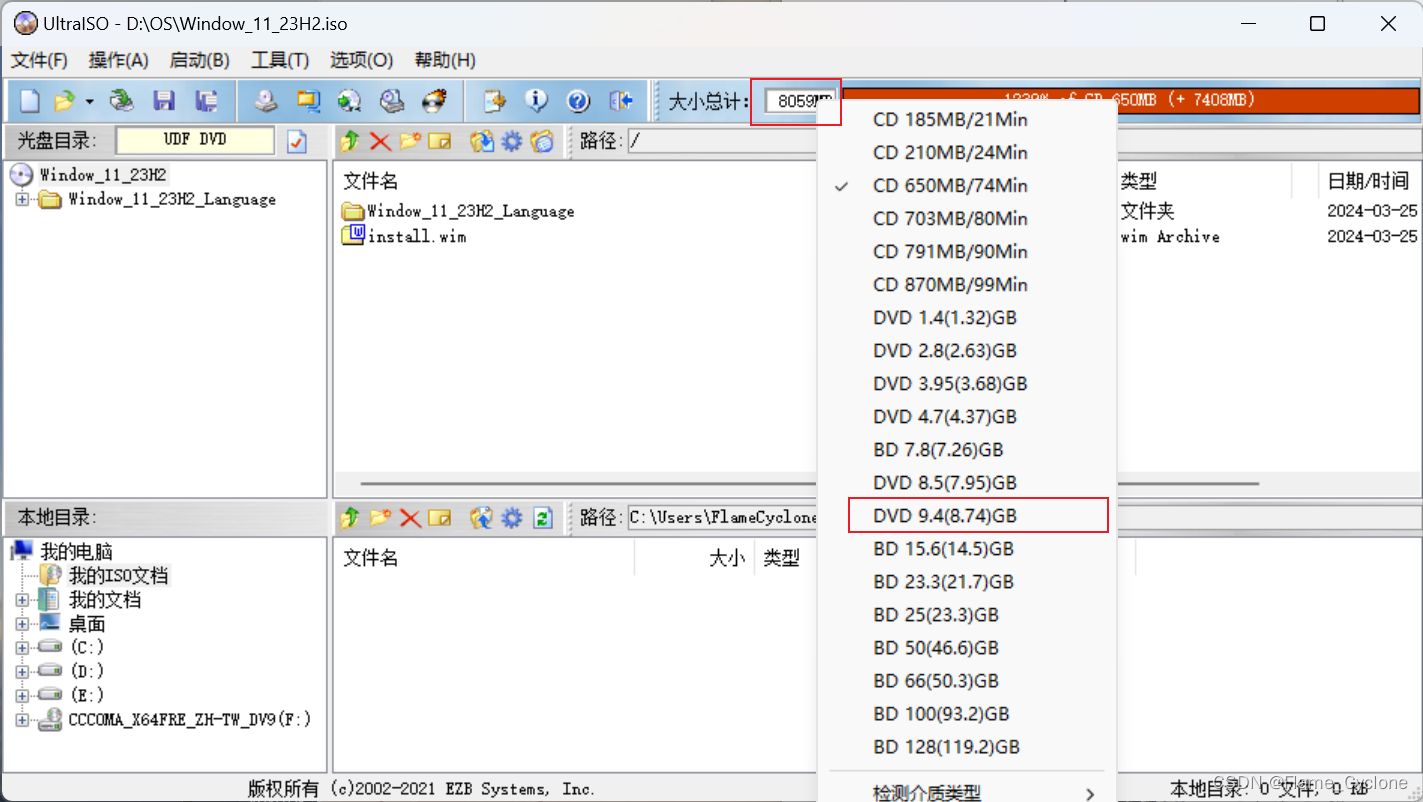Screen dimensions: 1423x802
Task: Open the 选项(O) menu
Action: (361, 60)
